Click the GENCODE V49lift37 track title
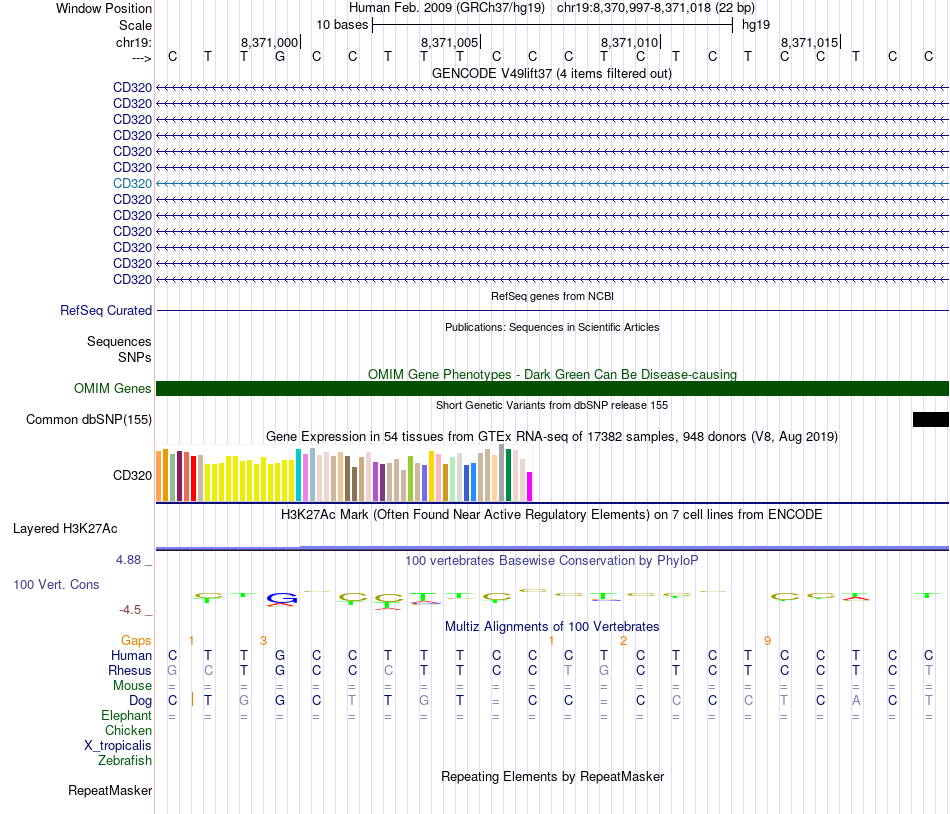This screenshot has height=814, width=950. (x=551, y=73)
